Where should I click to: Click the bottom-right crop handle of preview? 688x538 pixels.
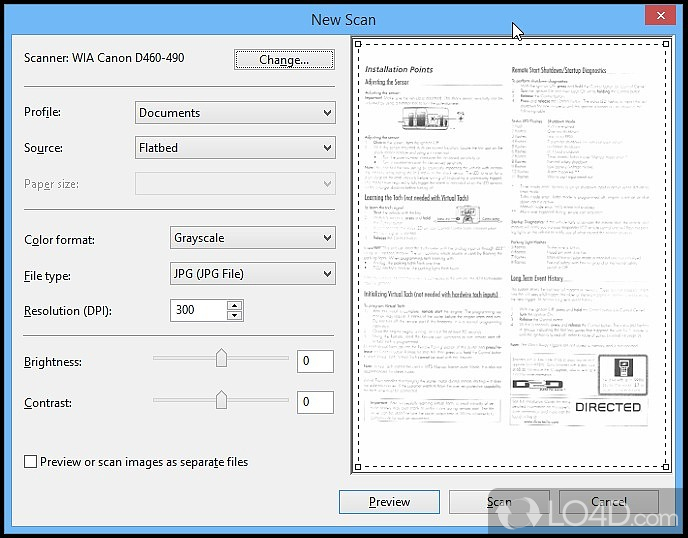(x=666, y=467)
